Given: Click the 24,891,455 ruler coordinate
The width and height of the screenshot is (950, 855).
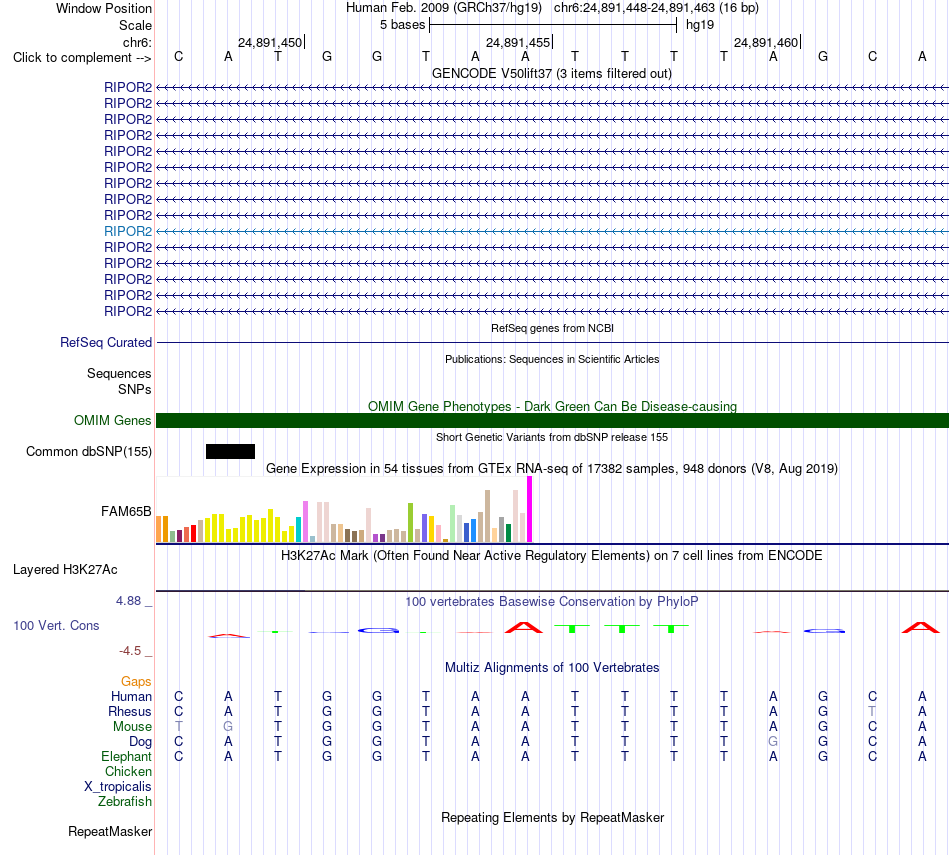Looking at the screenshot, I should (518, 42).
